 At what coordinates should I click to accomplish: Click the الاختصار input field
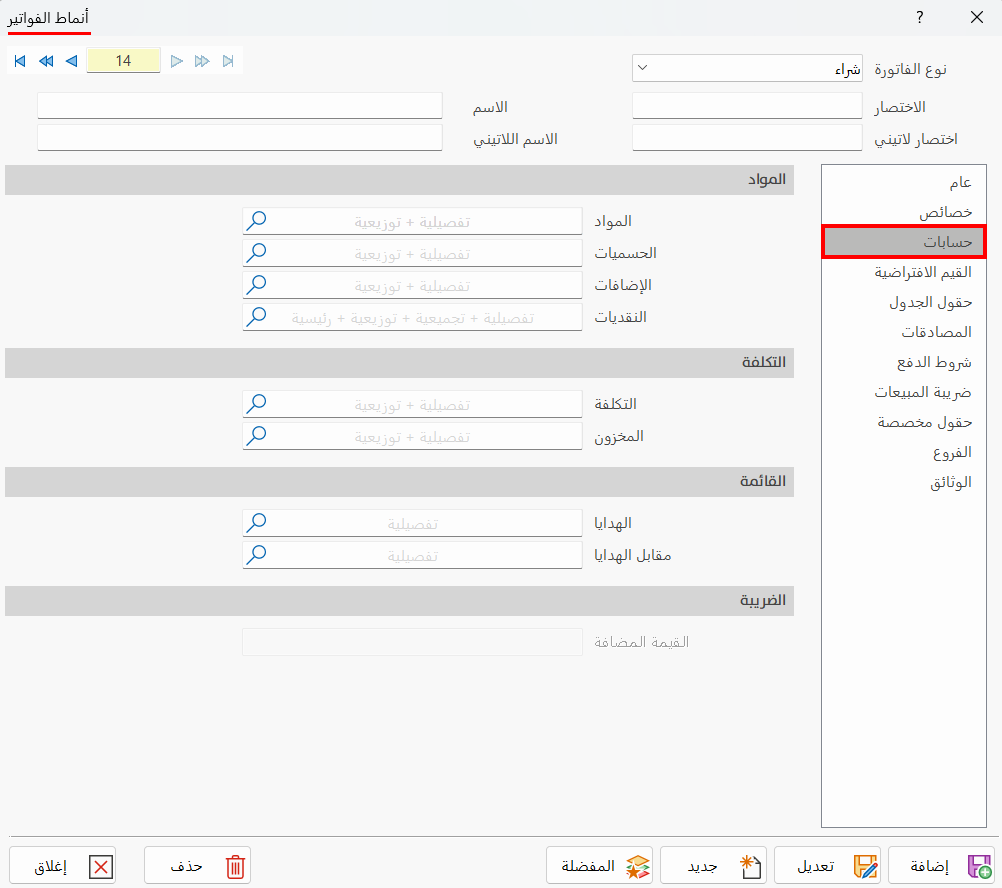point(747,105)
